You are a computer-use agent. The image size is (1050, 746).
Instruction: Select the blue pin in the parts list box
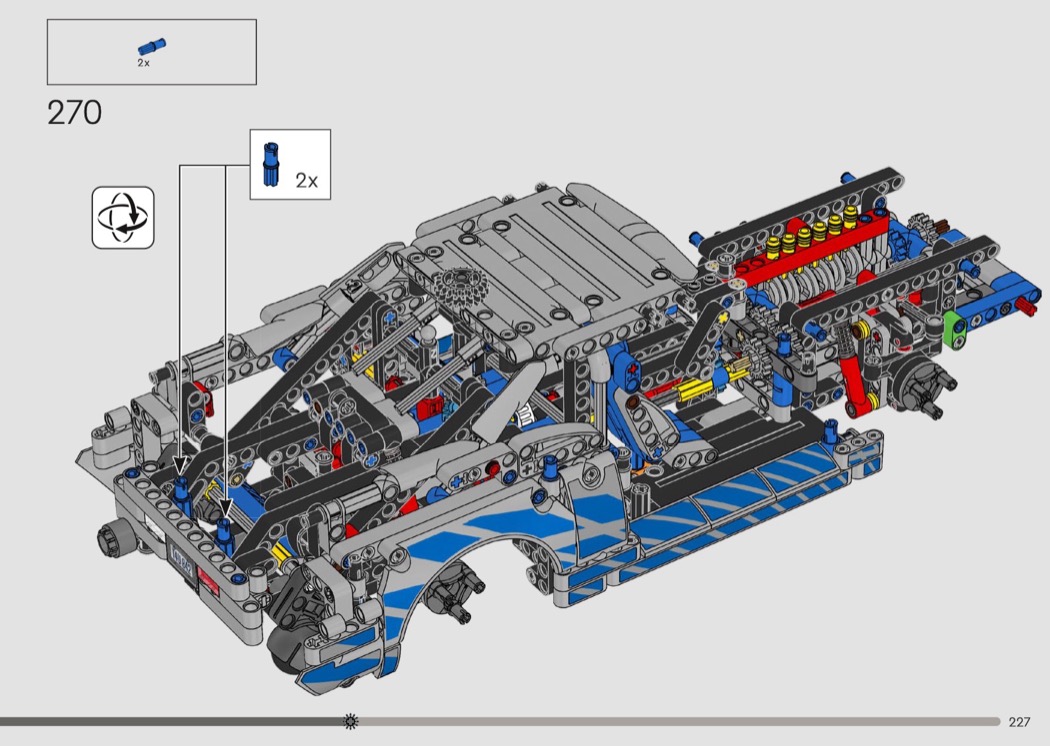(152, 45)
